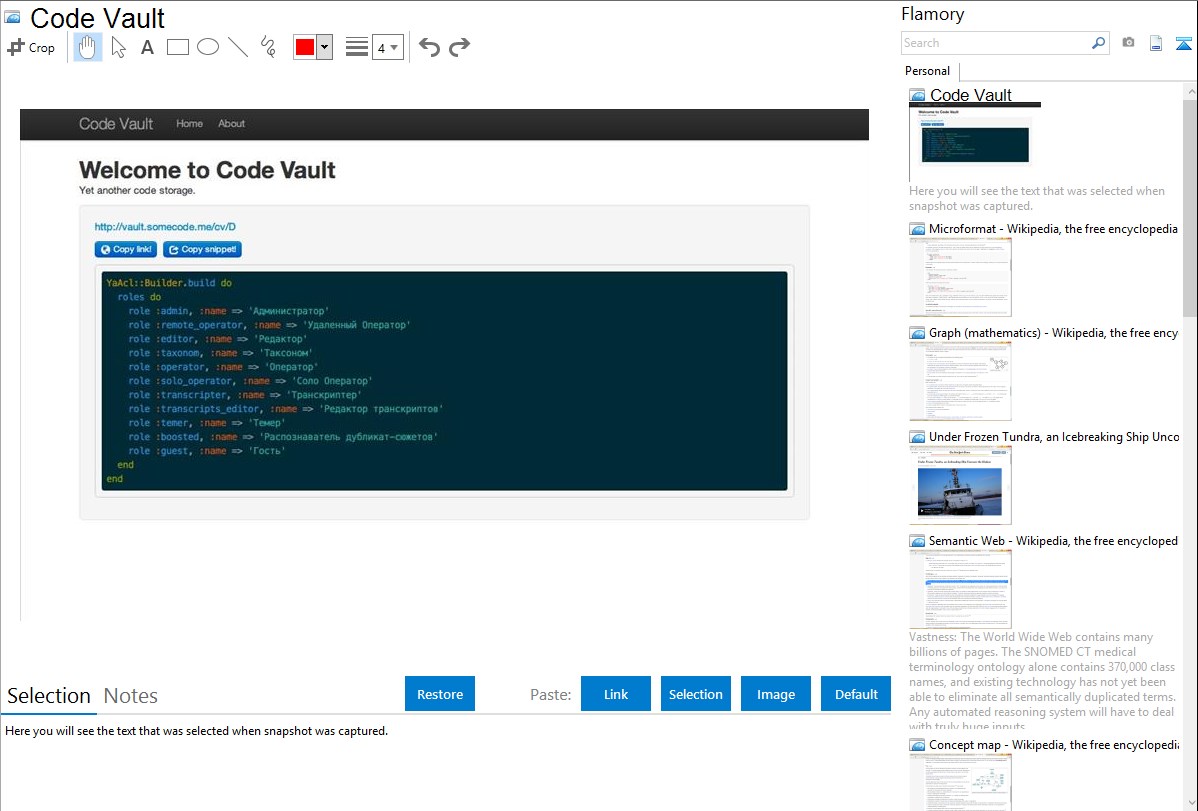Image resolution: width=1198 pixels, height=811 pixels.
Task: Expand the line width dropdown
Action: 387,47
